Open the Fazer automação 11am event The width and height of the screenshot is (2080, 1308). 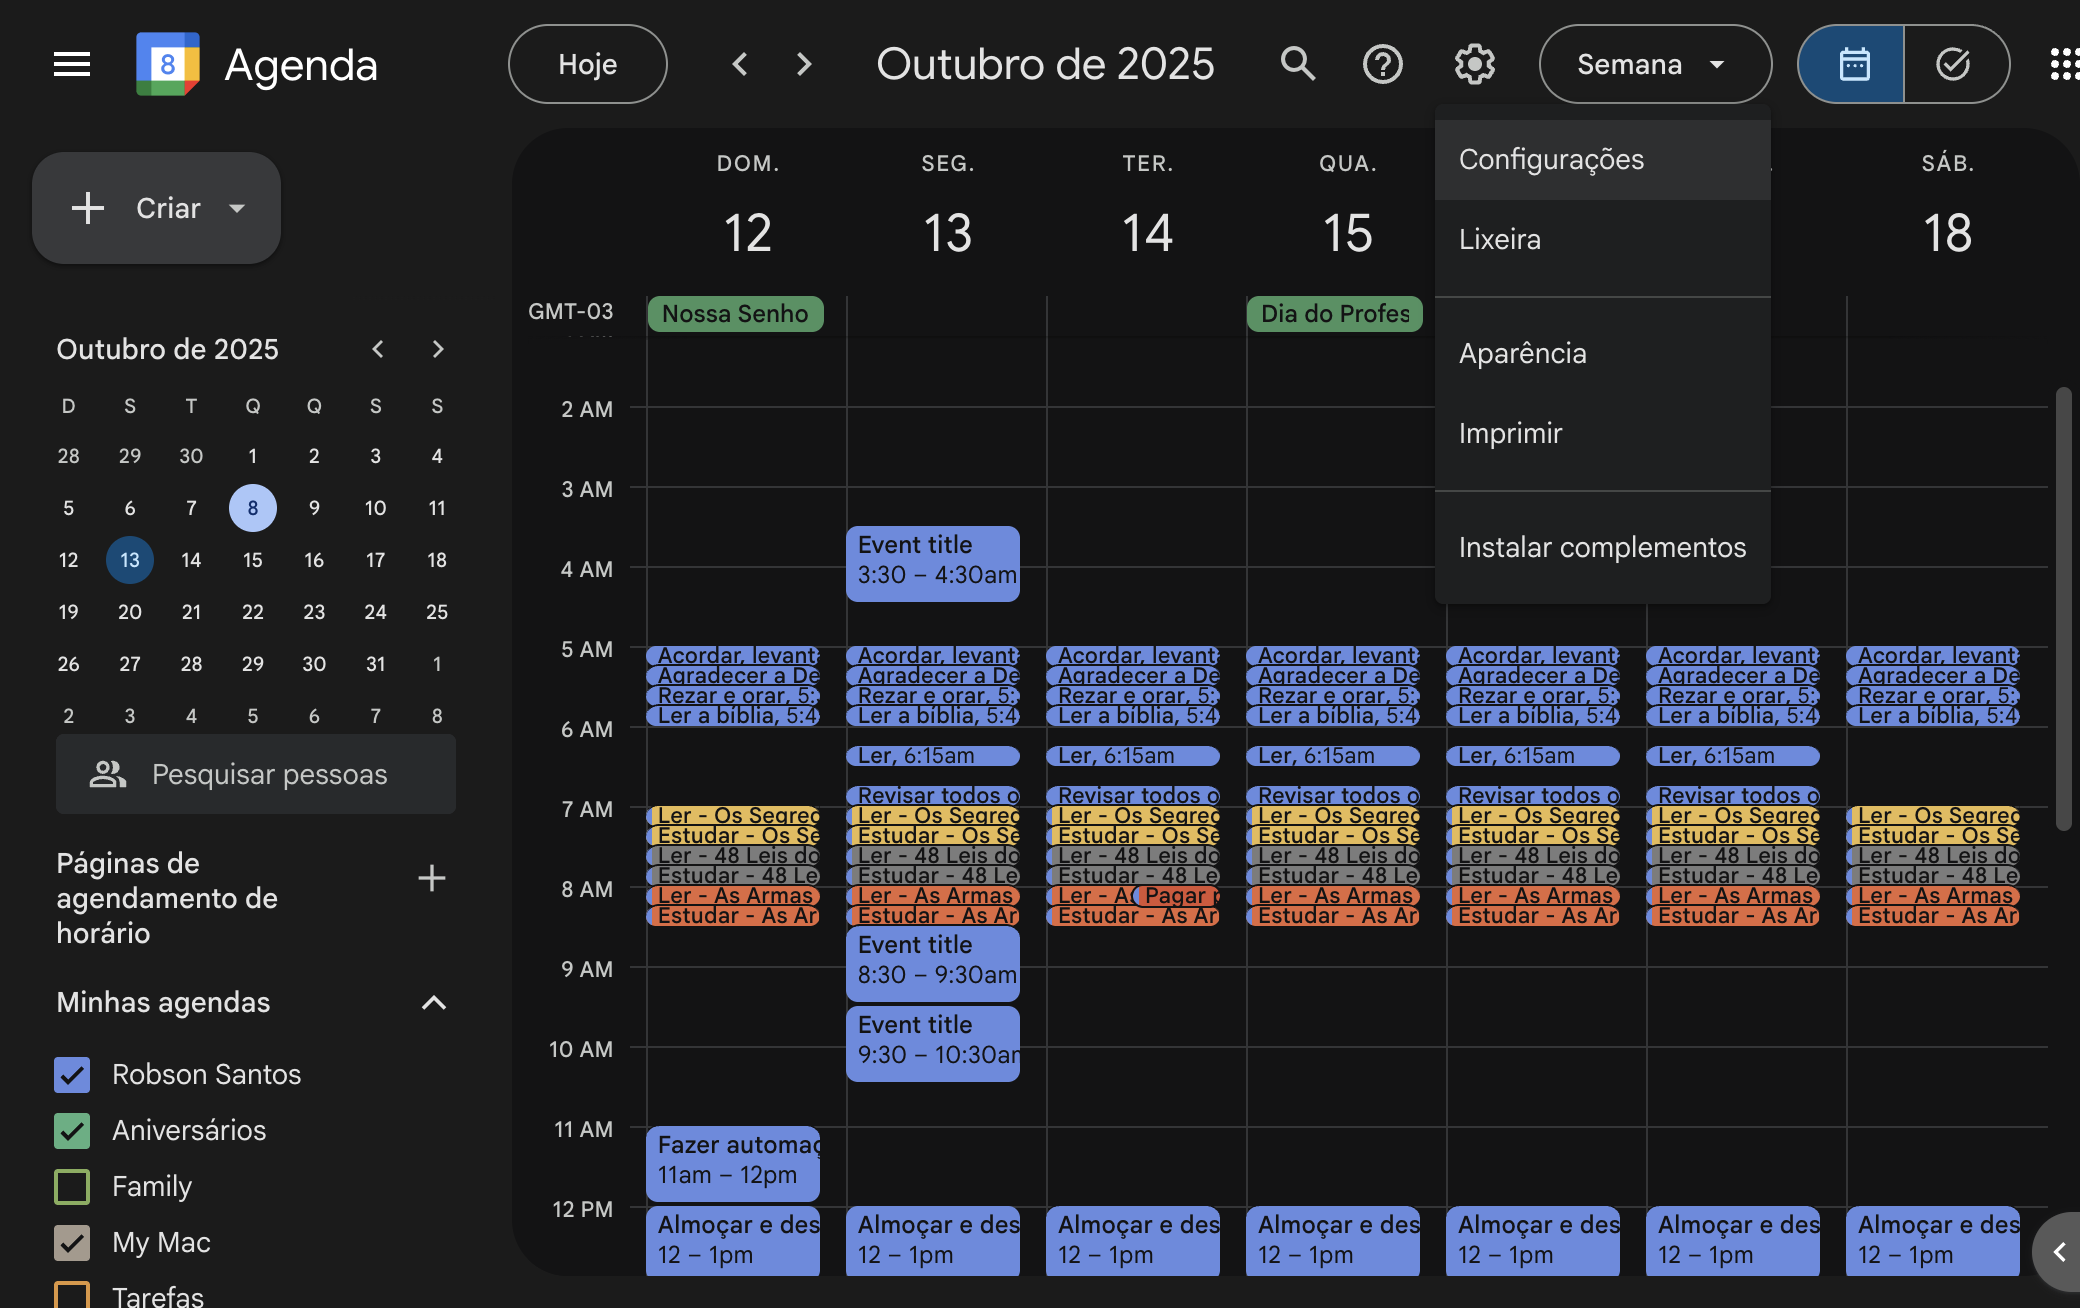pyautogui.click(x=733, y=1164)
